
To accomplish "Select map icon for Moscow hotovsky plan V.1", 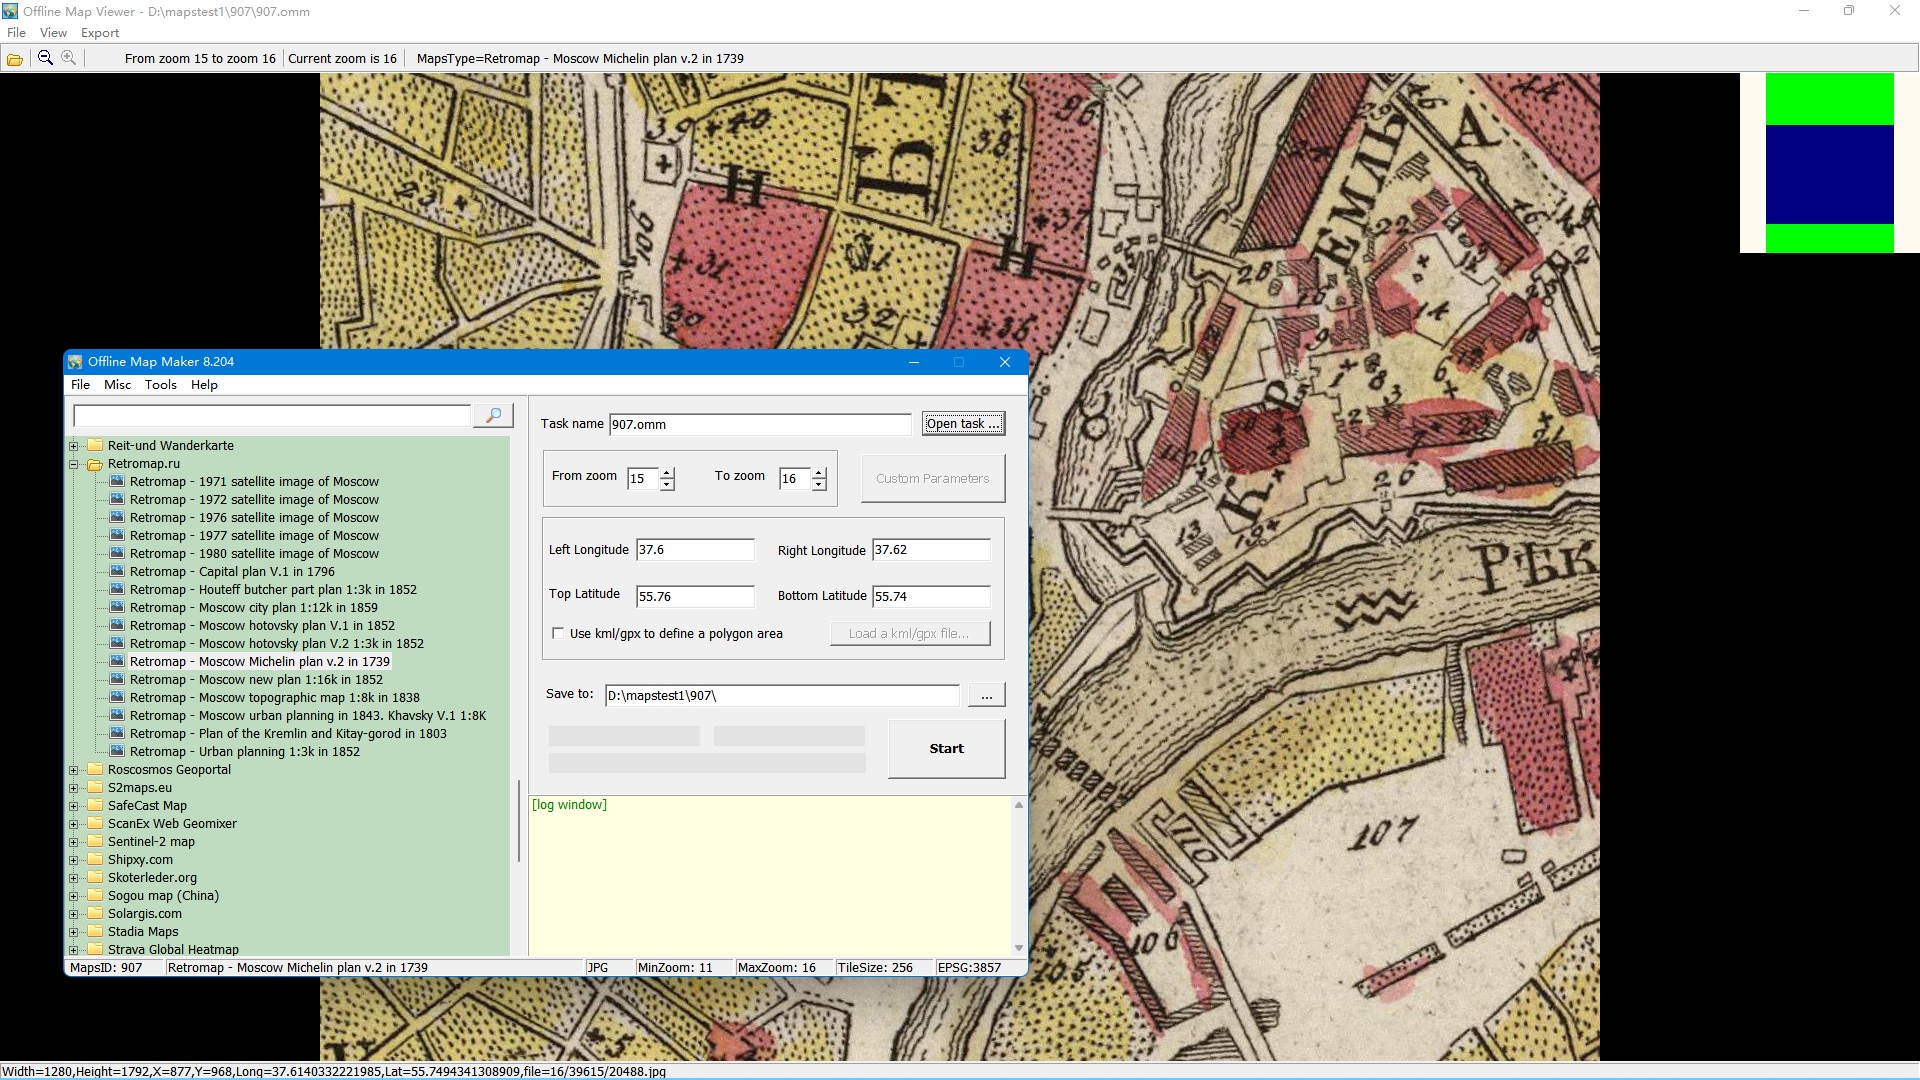I will click(117, 625).
